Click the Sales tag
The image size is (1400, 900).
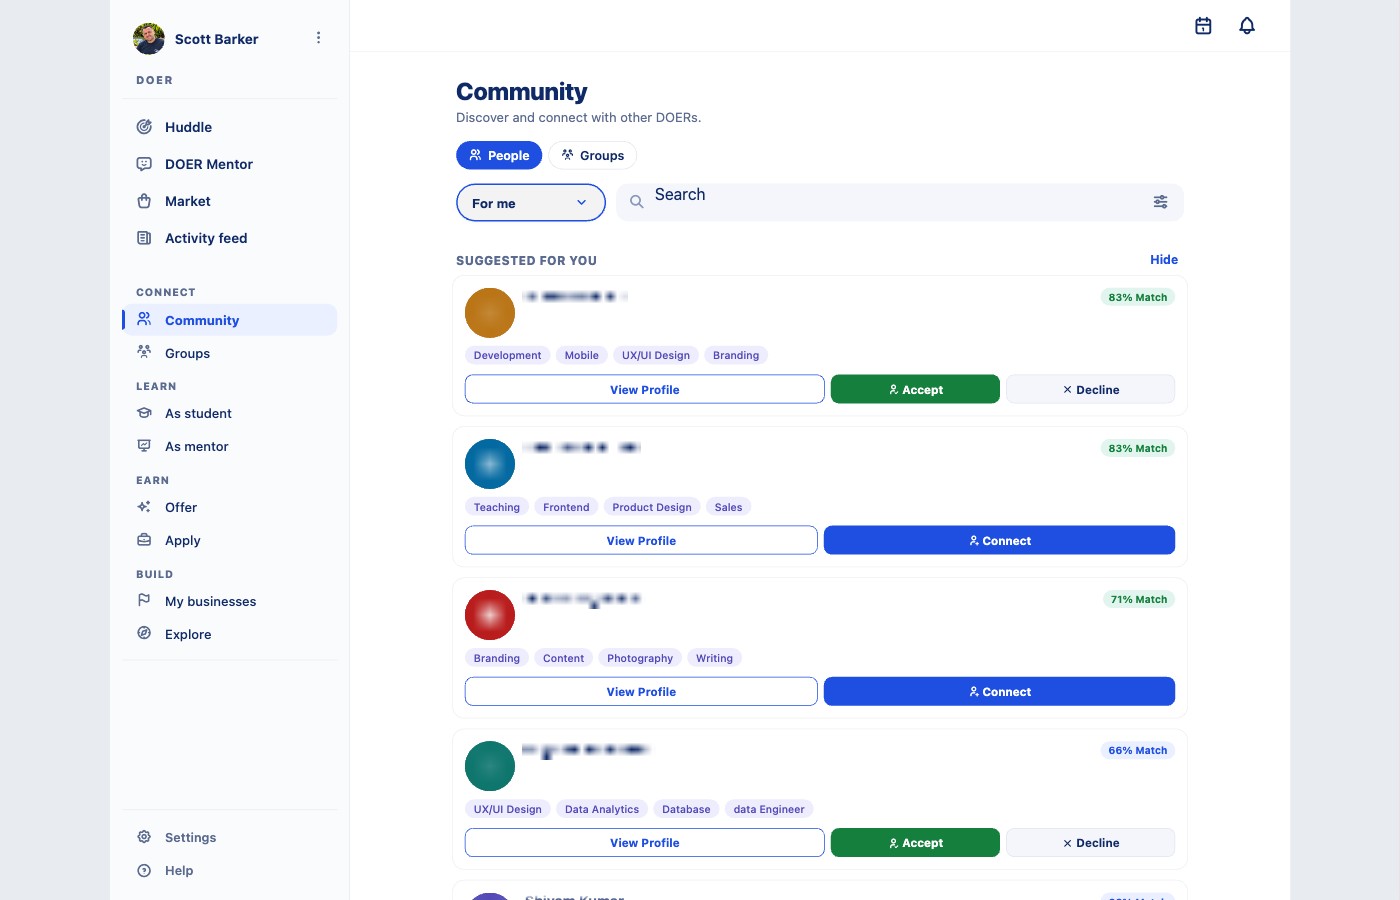point(728,507)
